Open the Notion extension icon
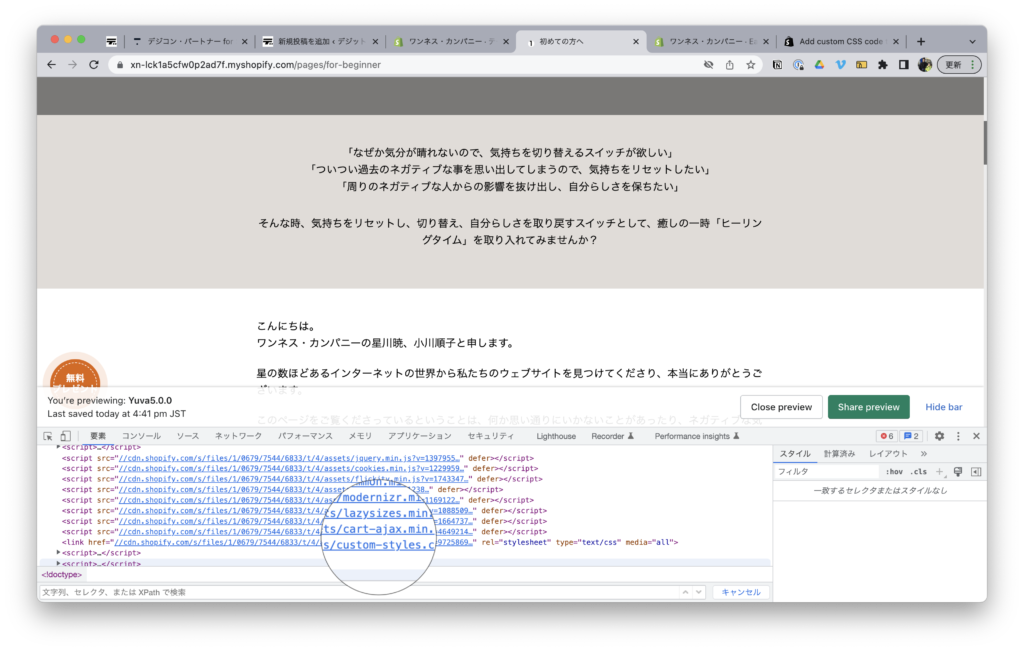This screenshot has width=1024, height=651. [x=777, y=65]
